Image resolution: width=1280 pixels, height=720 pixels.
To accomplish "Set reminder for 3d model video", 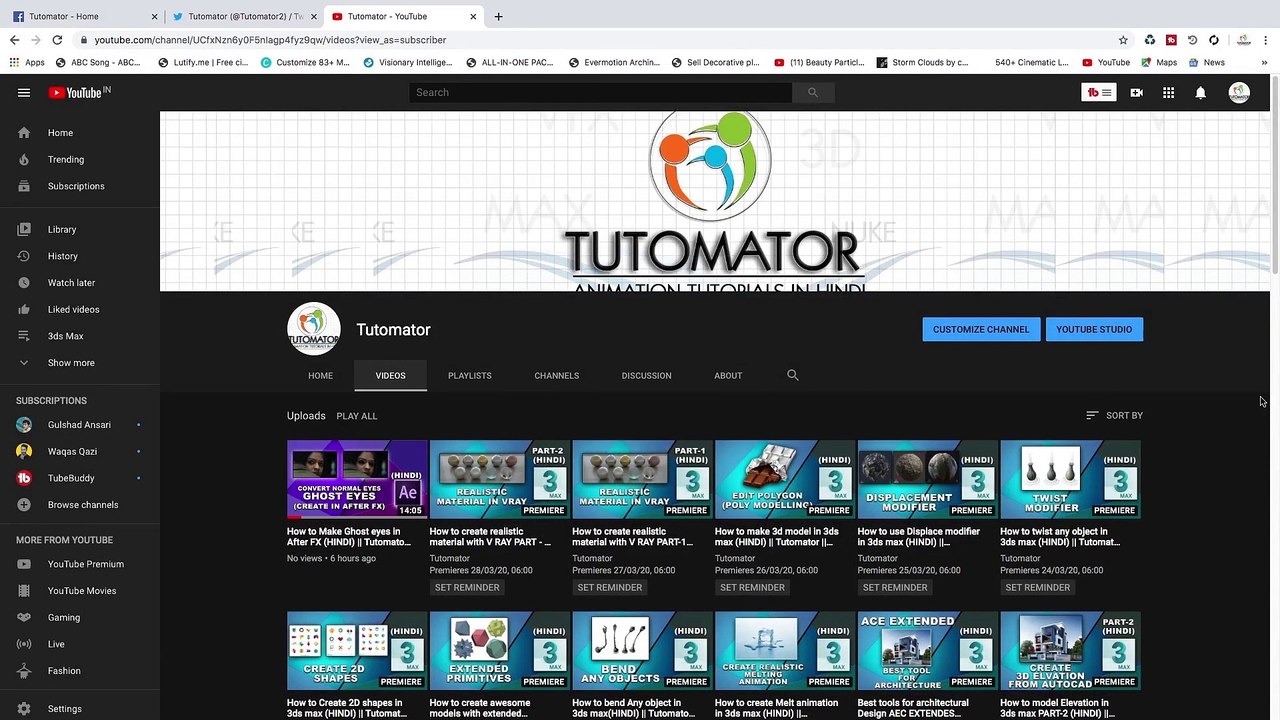I will 753,587.
